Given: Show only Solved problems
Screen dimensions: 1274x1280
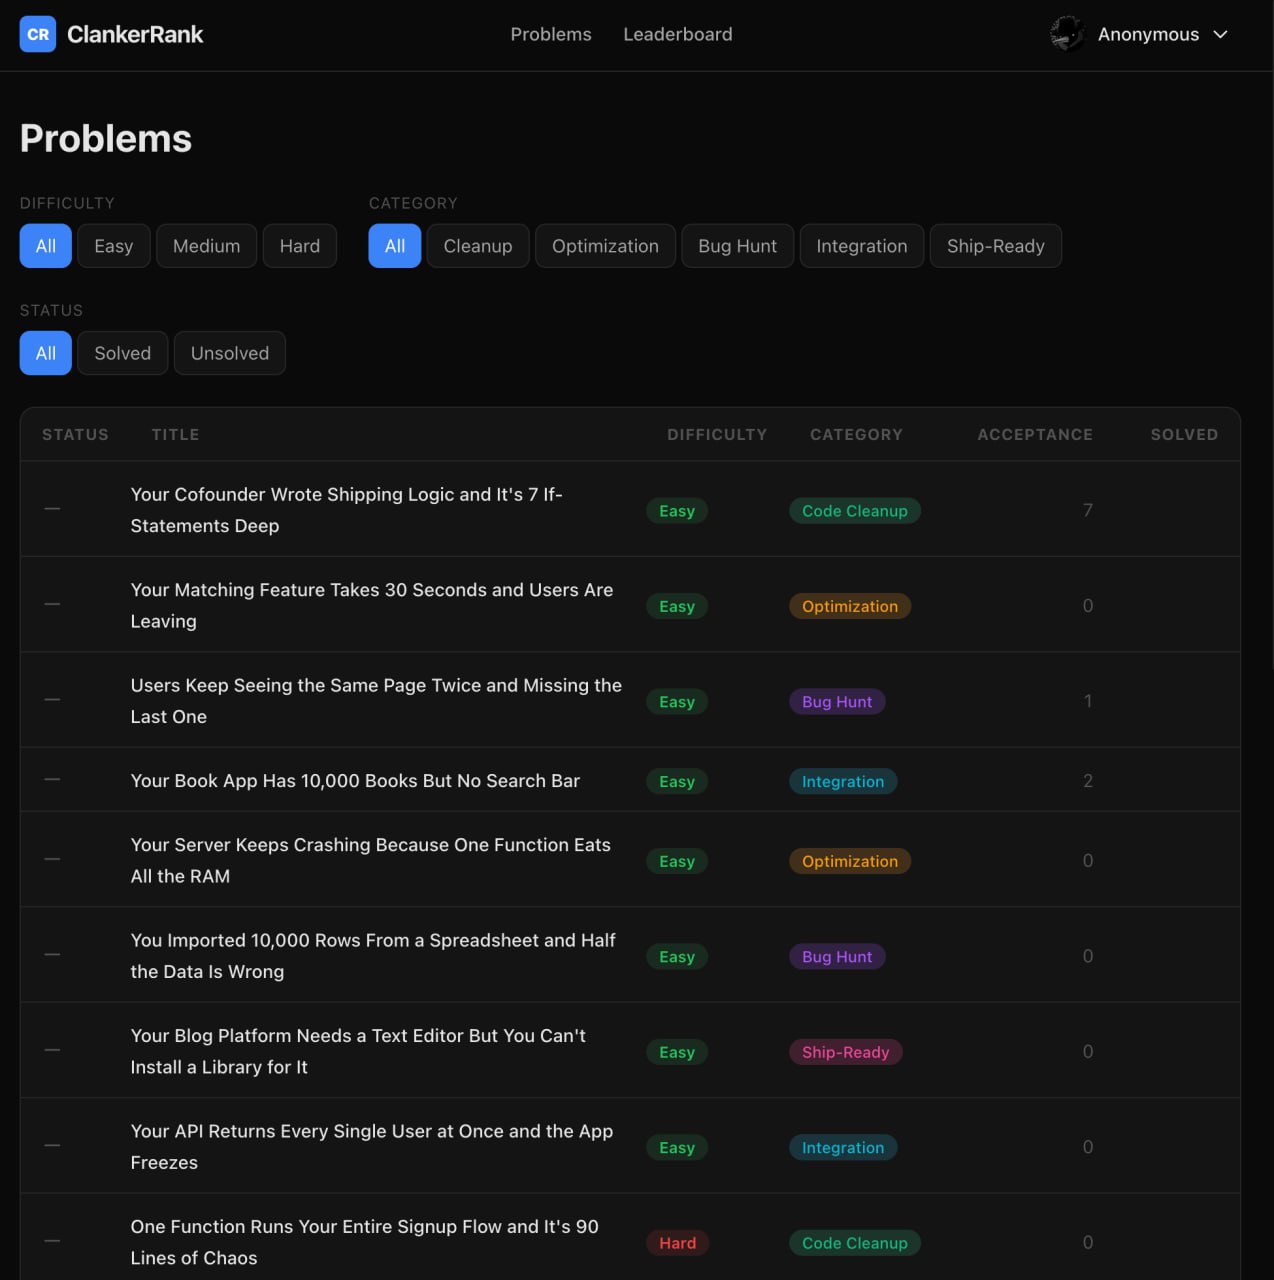Looking at the screenshot, I should tap(123, 353).
